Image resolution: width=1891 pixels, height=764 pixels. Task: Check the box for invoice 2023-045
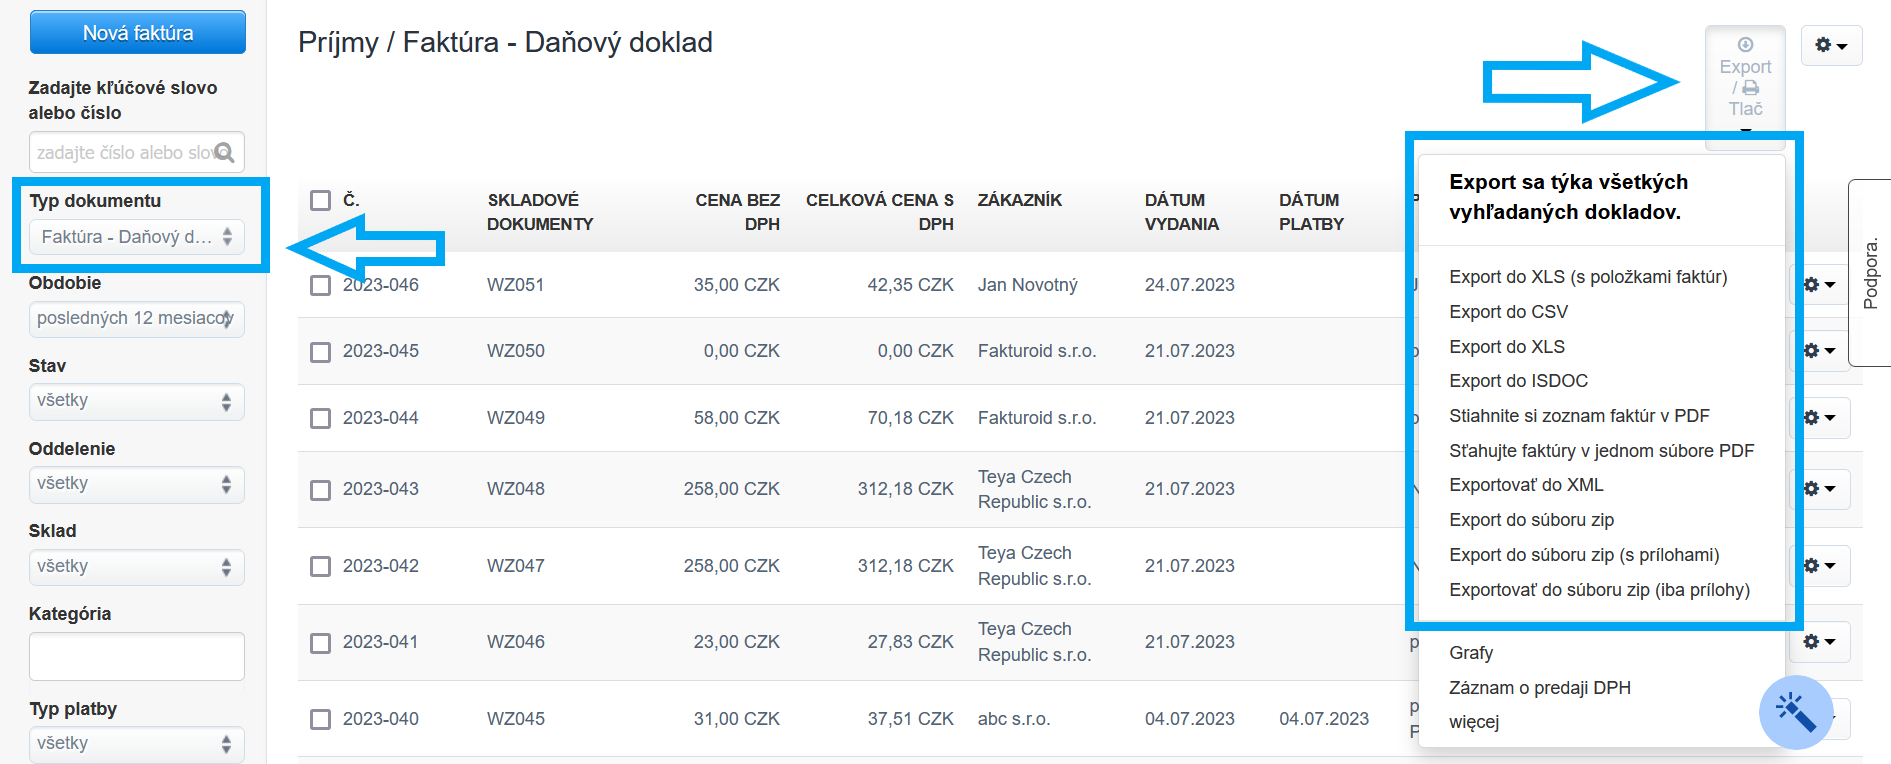(320, 352)
